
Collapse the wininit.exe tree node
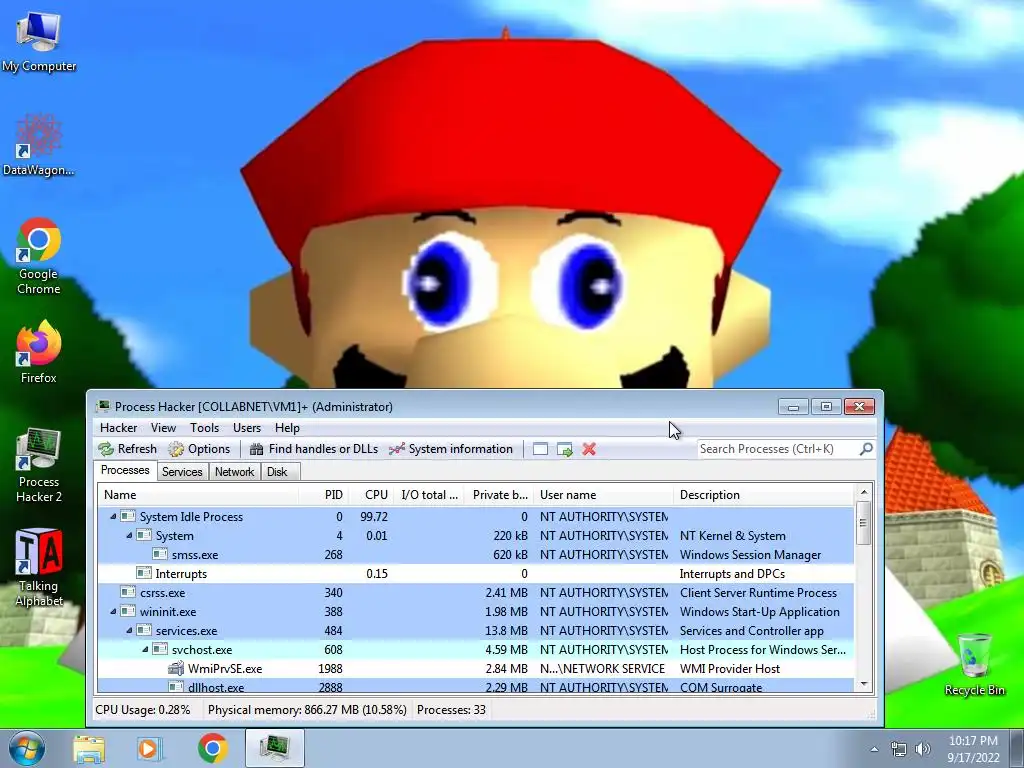click(113, 612)
